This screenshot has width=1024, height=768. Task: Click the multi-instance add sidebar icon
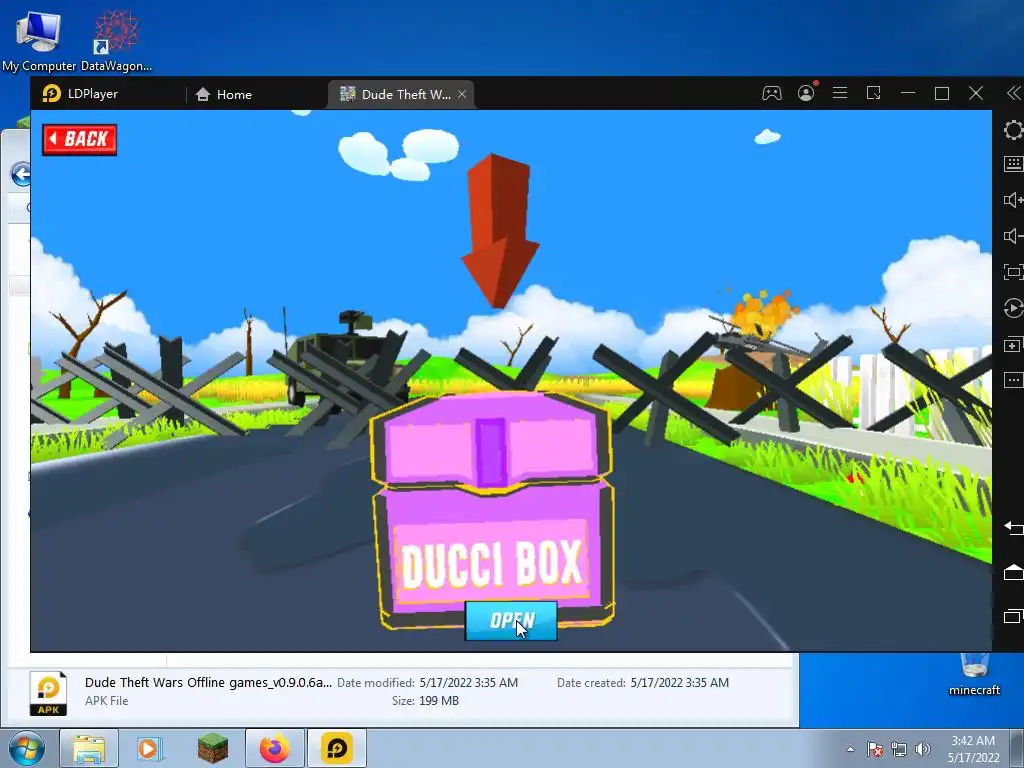click(x=1014, y=344)
